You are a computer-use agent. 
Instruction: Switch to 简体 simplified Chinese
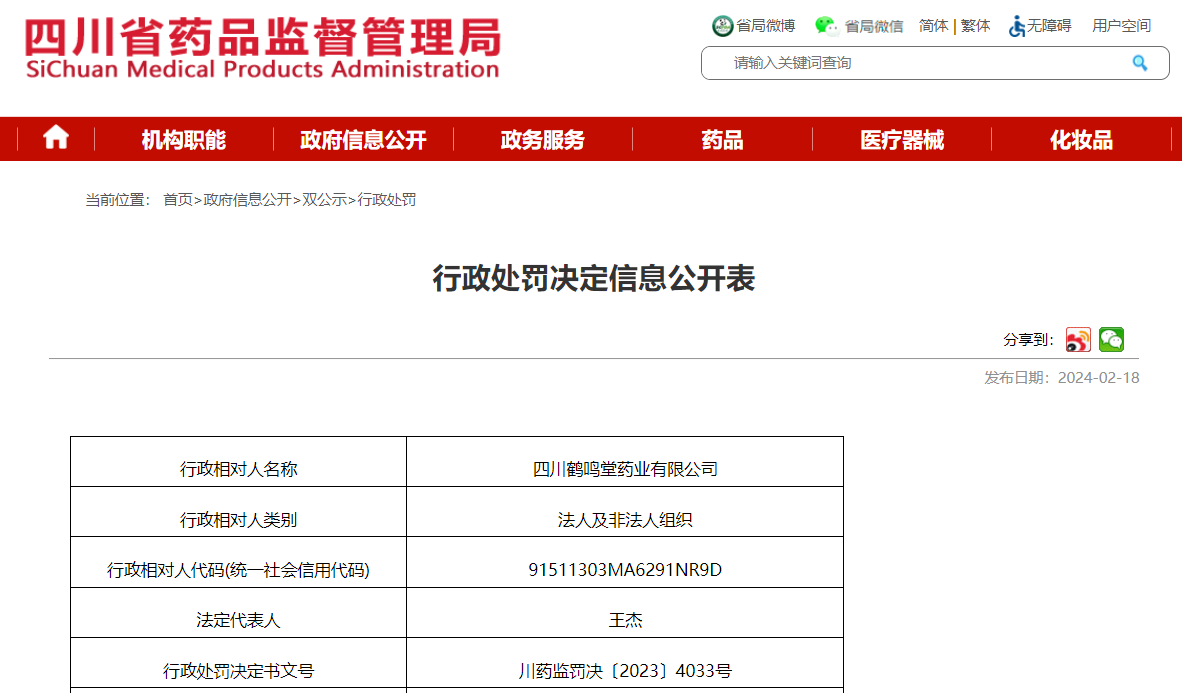click(933, 26)
